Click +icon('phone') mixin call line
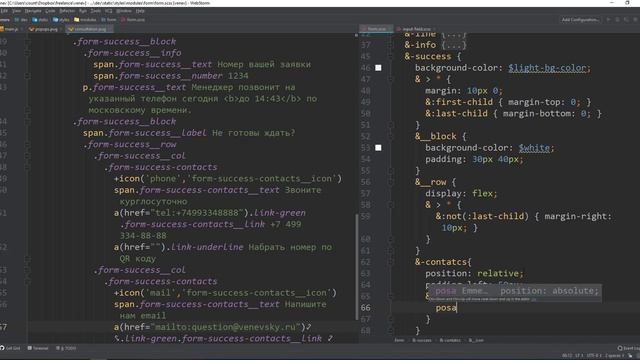Screen dimensions: 640x360 coord(228,179)
